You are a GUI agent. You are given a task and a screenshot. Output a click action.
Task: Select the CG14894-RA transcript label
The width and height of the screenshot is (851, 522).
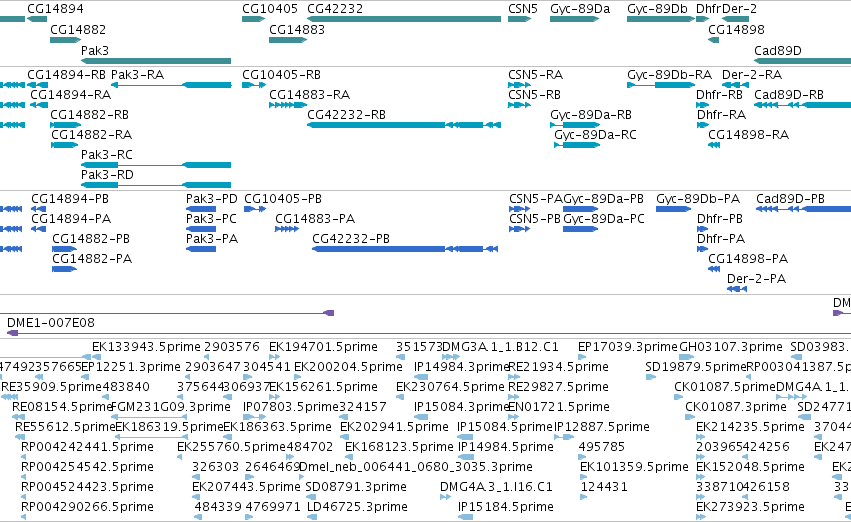click(x=71, y=94)
